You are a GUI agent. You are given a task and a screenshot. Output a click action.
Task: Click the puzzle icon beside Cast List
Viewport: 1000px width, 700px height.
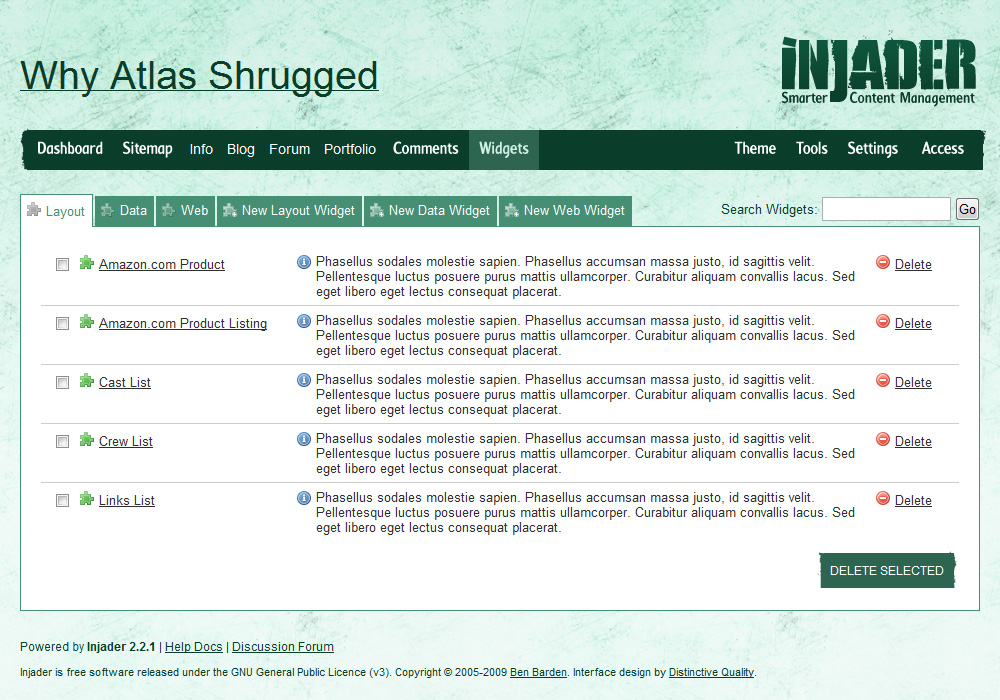87,381
